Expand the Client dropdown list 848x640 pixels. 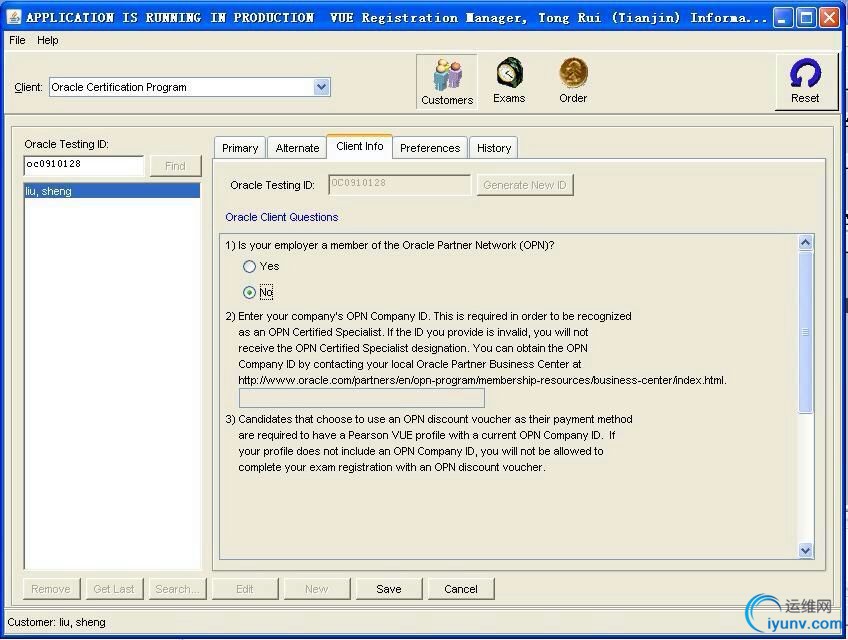321,87
